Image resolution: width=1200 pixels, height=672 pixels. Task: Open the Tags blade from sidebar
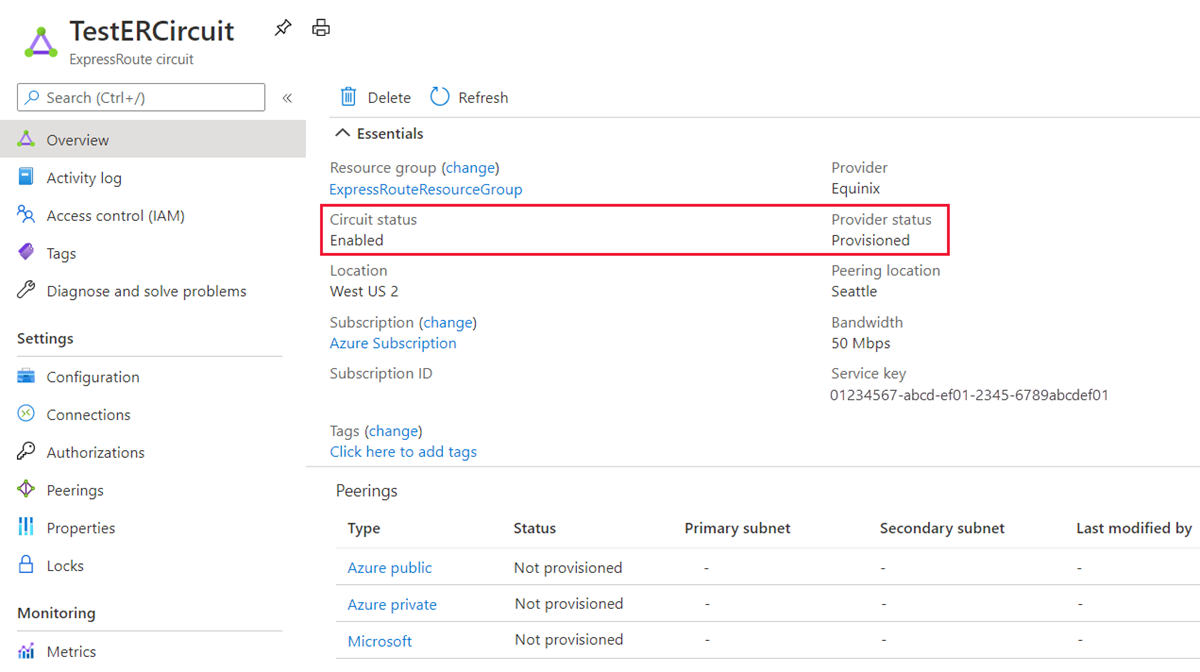60,252
